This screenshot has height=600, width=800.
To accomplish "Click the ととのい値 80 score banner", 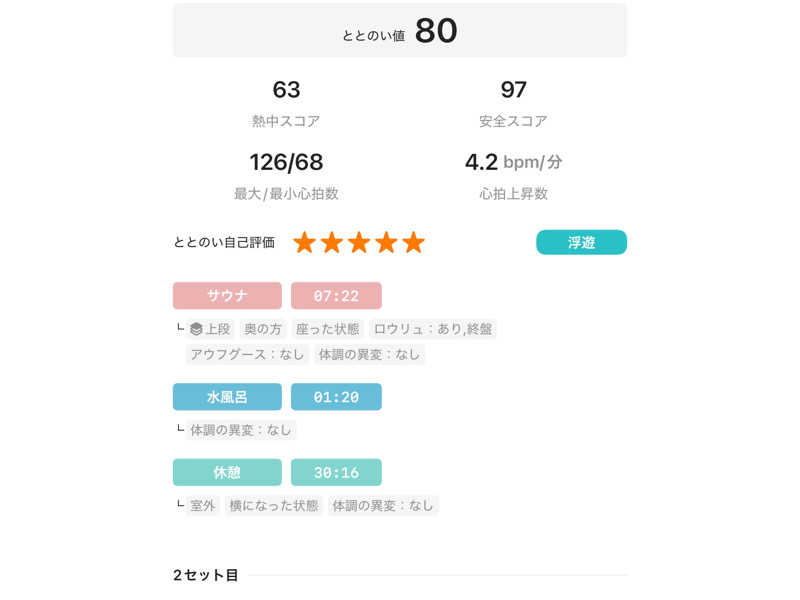I will coord(400,31).
